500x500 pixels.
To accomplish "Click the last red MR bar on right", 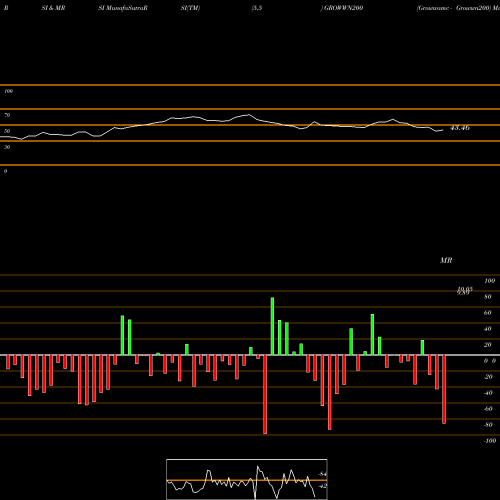I will click(444, 389).
